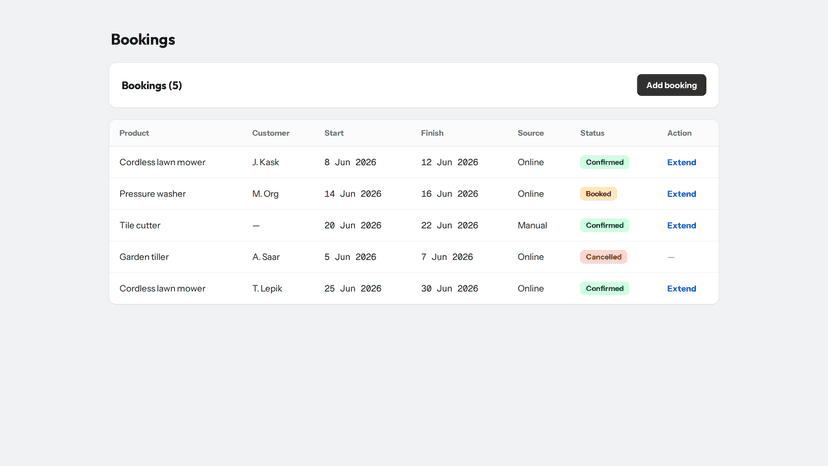Click the Tile cutter product cell
The image size is (828, 466).
[x=139, y=226]
